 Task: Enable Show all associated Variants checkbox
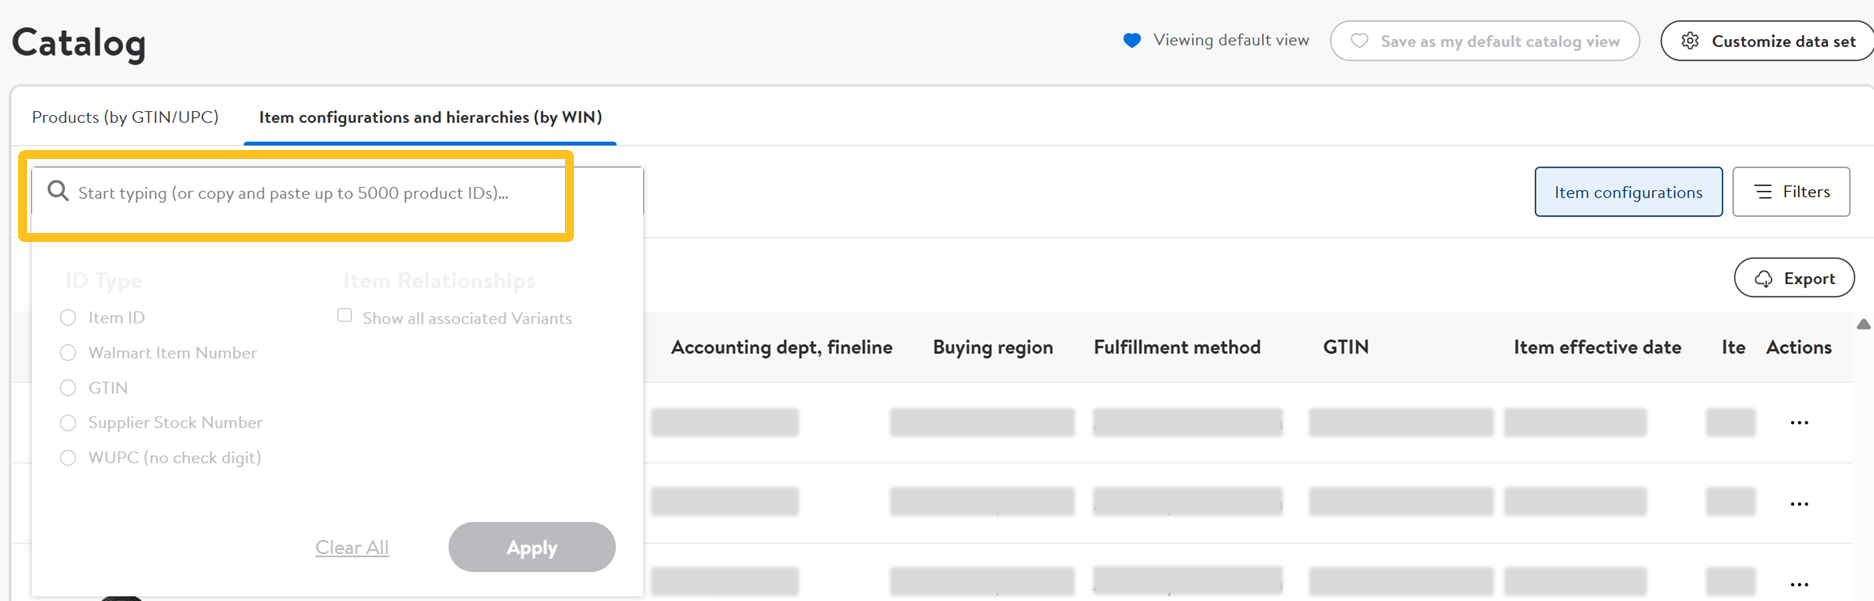[345, 316]
